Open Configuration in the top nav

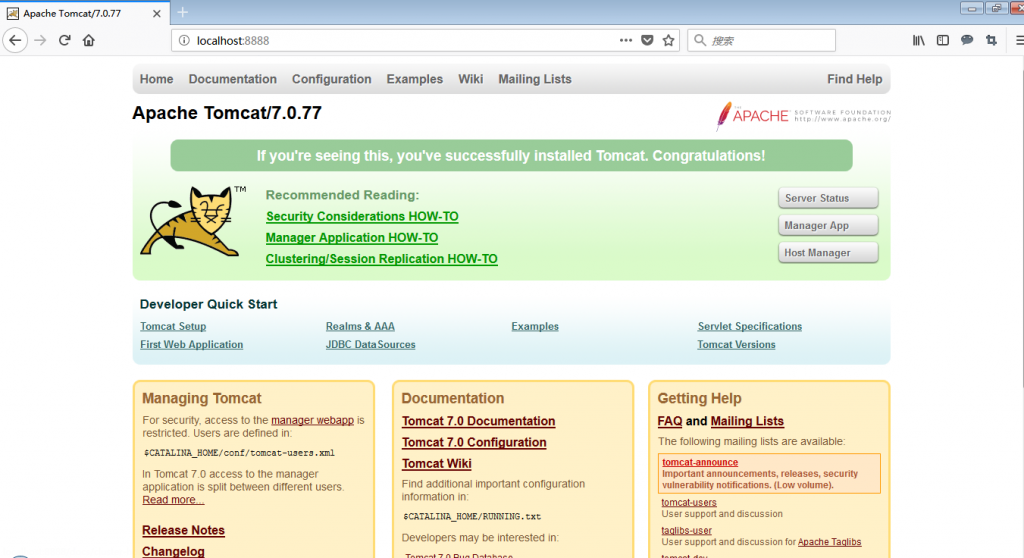(x=331, y=79)
